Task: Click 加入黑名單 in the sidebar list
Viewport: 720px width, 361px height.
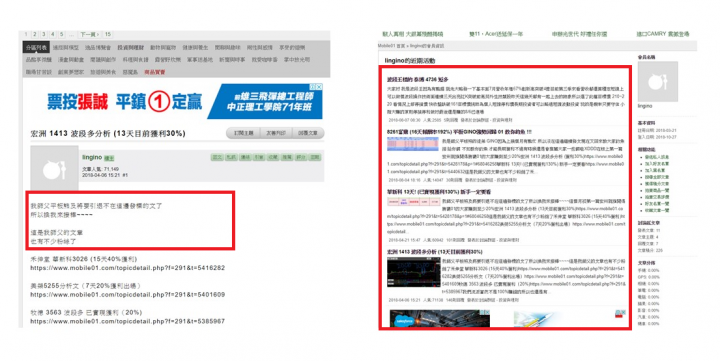Action: point(655,170)
